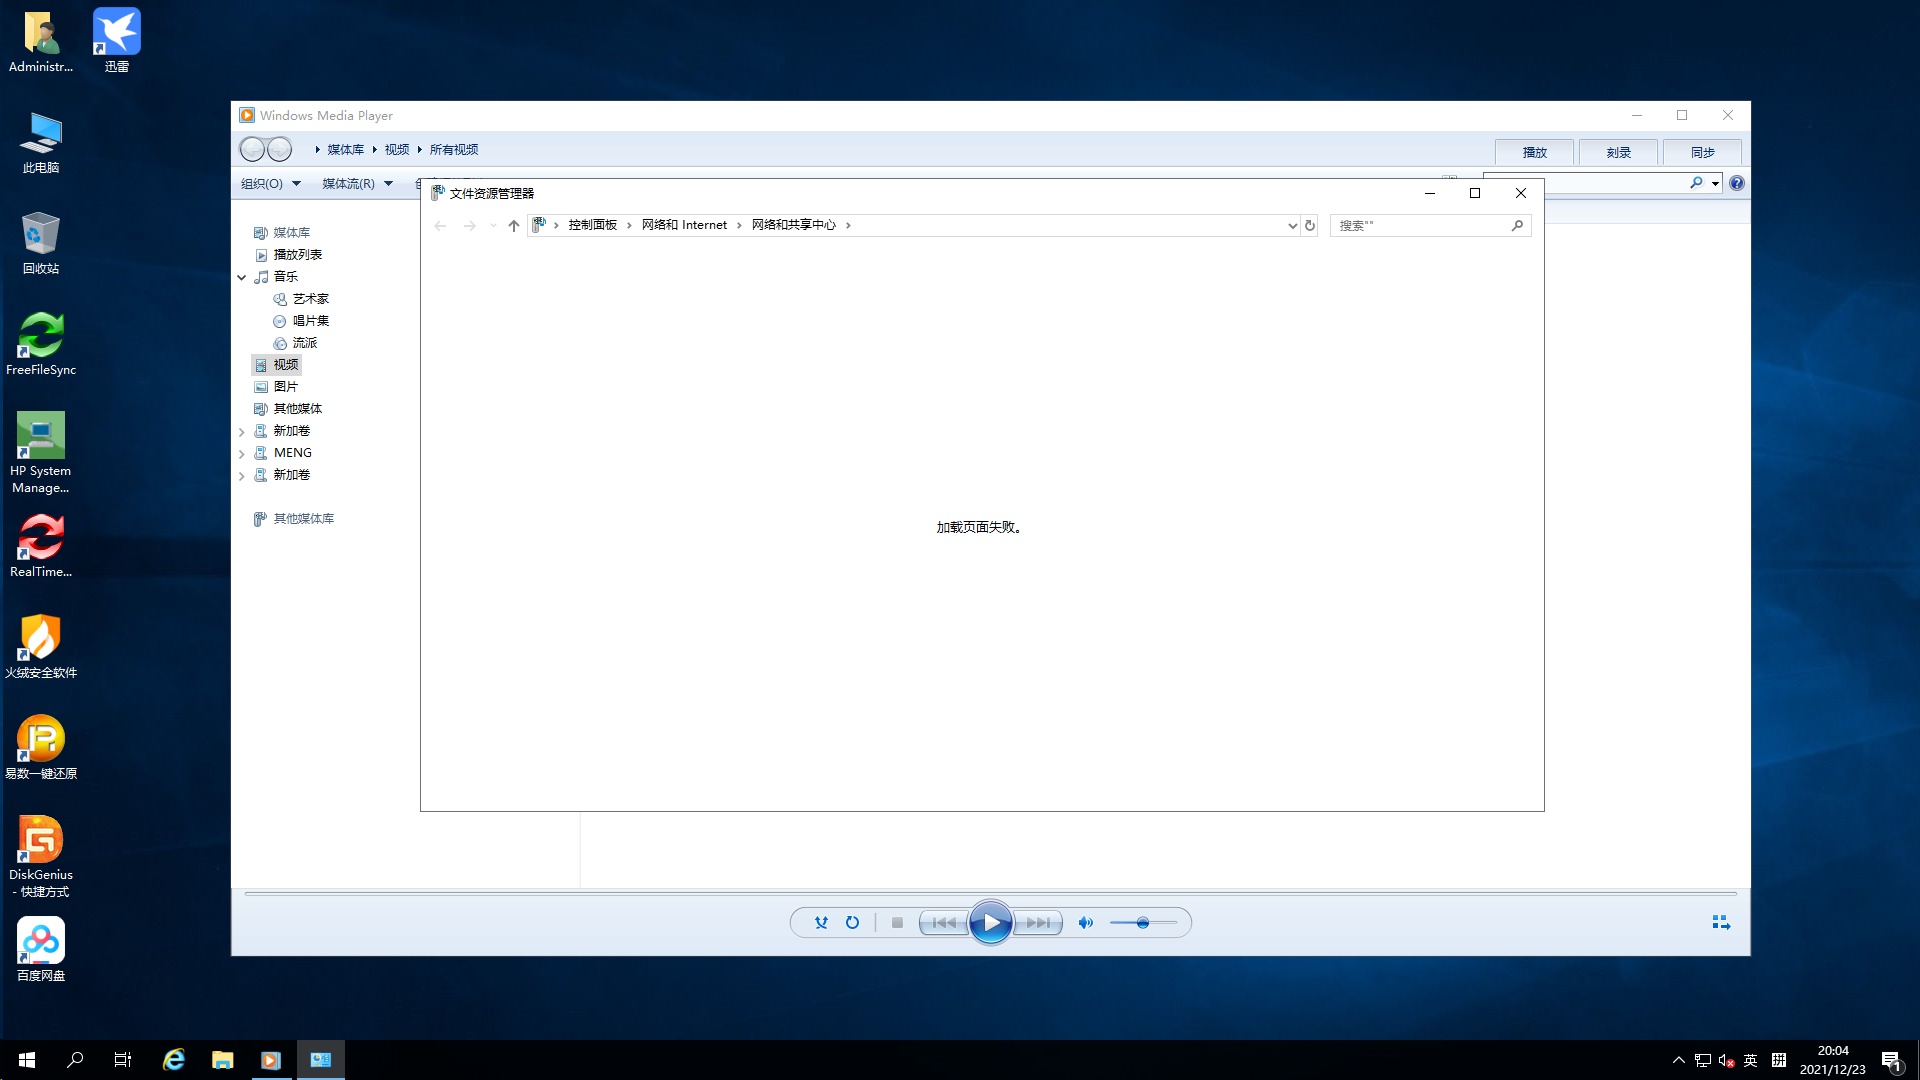
Task: Collapse the 音乐 tree node
Action: [242, 277]
